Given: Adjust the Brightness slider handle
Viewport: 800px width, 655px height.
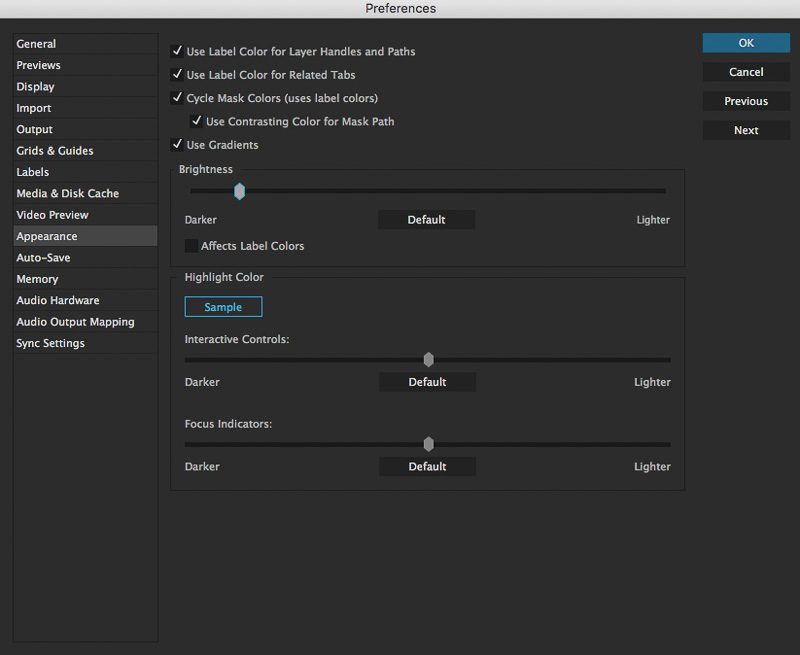Looking at the screenshot, I should pyautogui.click(x=240, y=191).
